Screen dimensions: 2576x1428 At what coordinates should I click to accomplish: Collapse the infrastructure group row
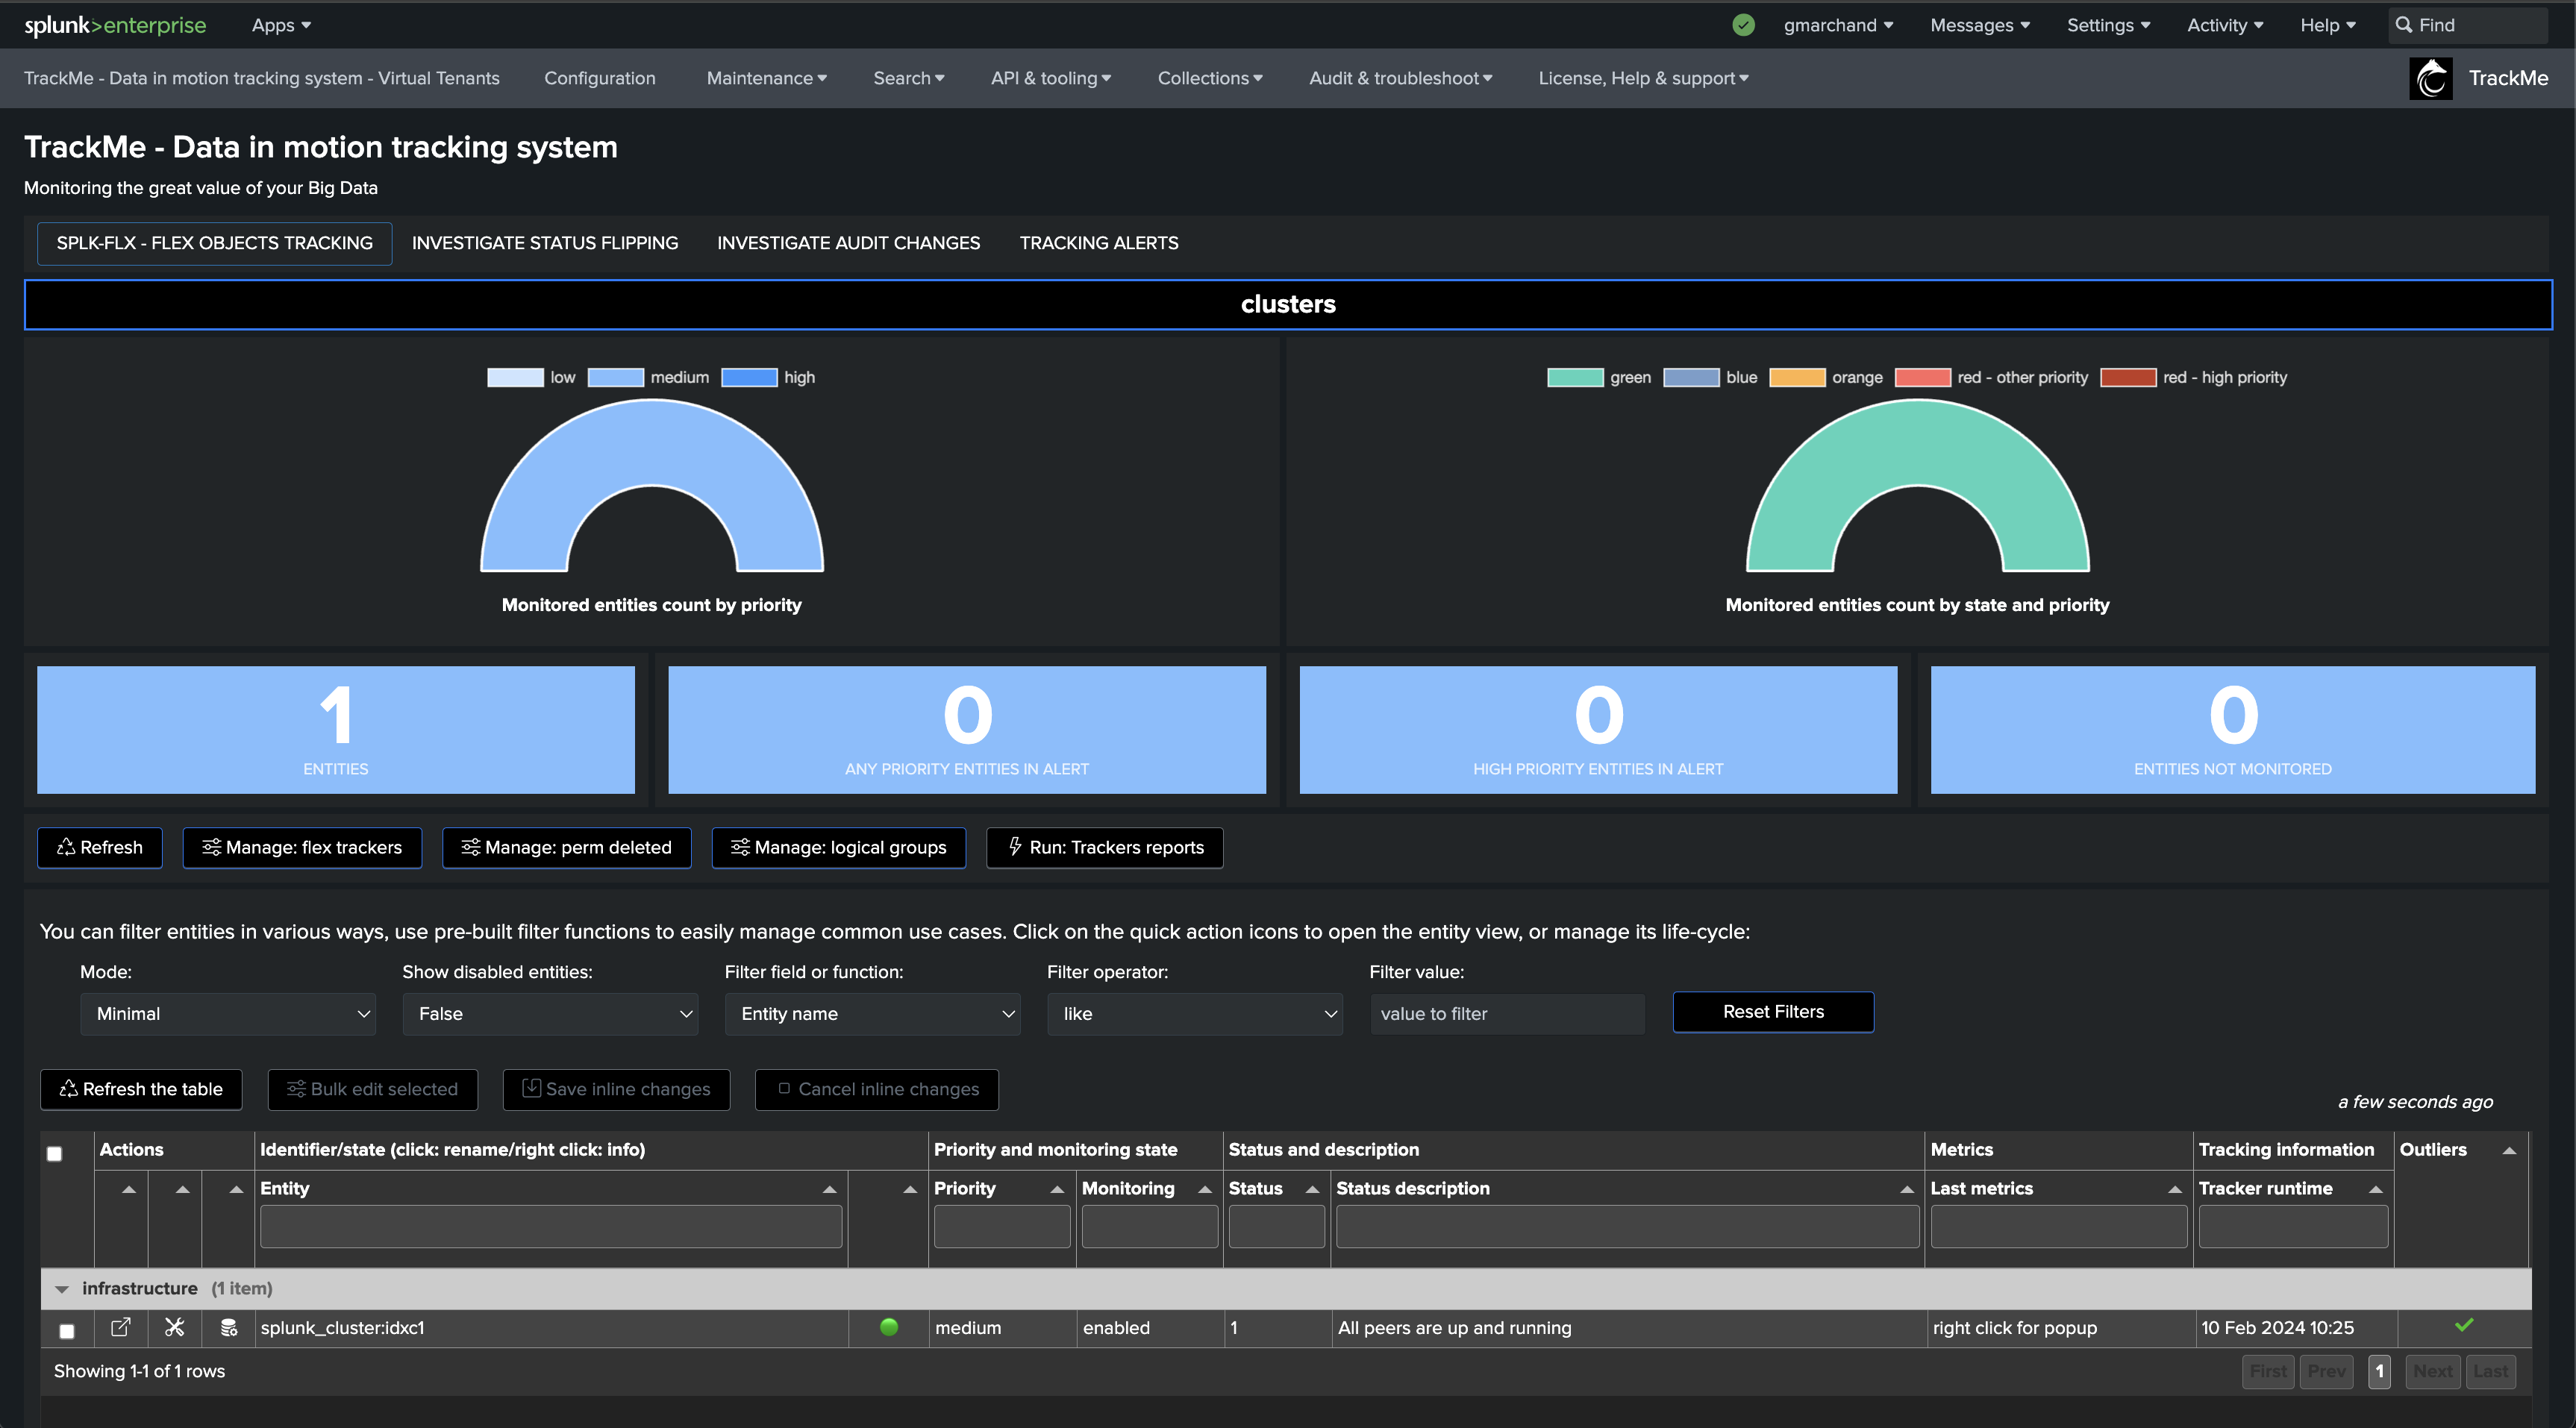point(62,1289)
